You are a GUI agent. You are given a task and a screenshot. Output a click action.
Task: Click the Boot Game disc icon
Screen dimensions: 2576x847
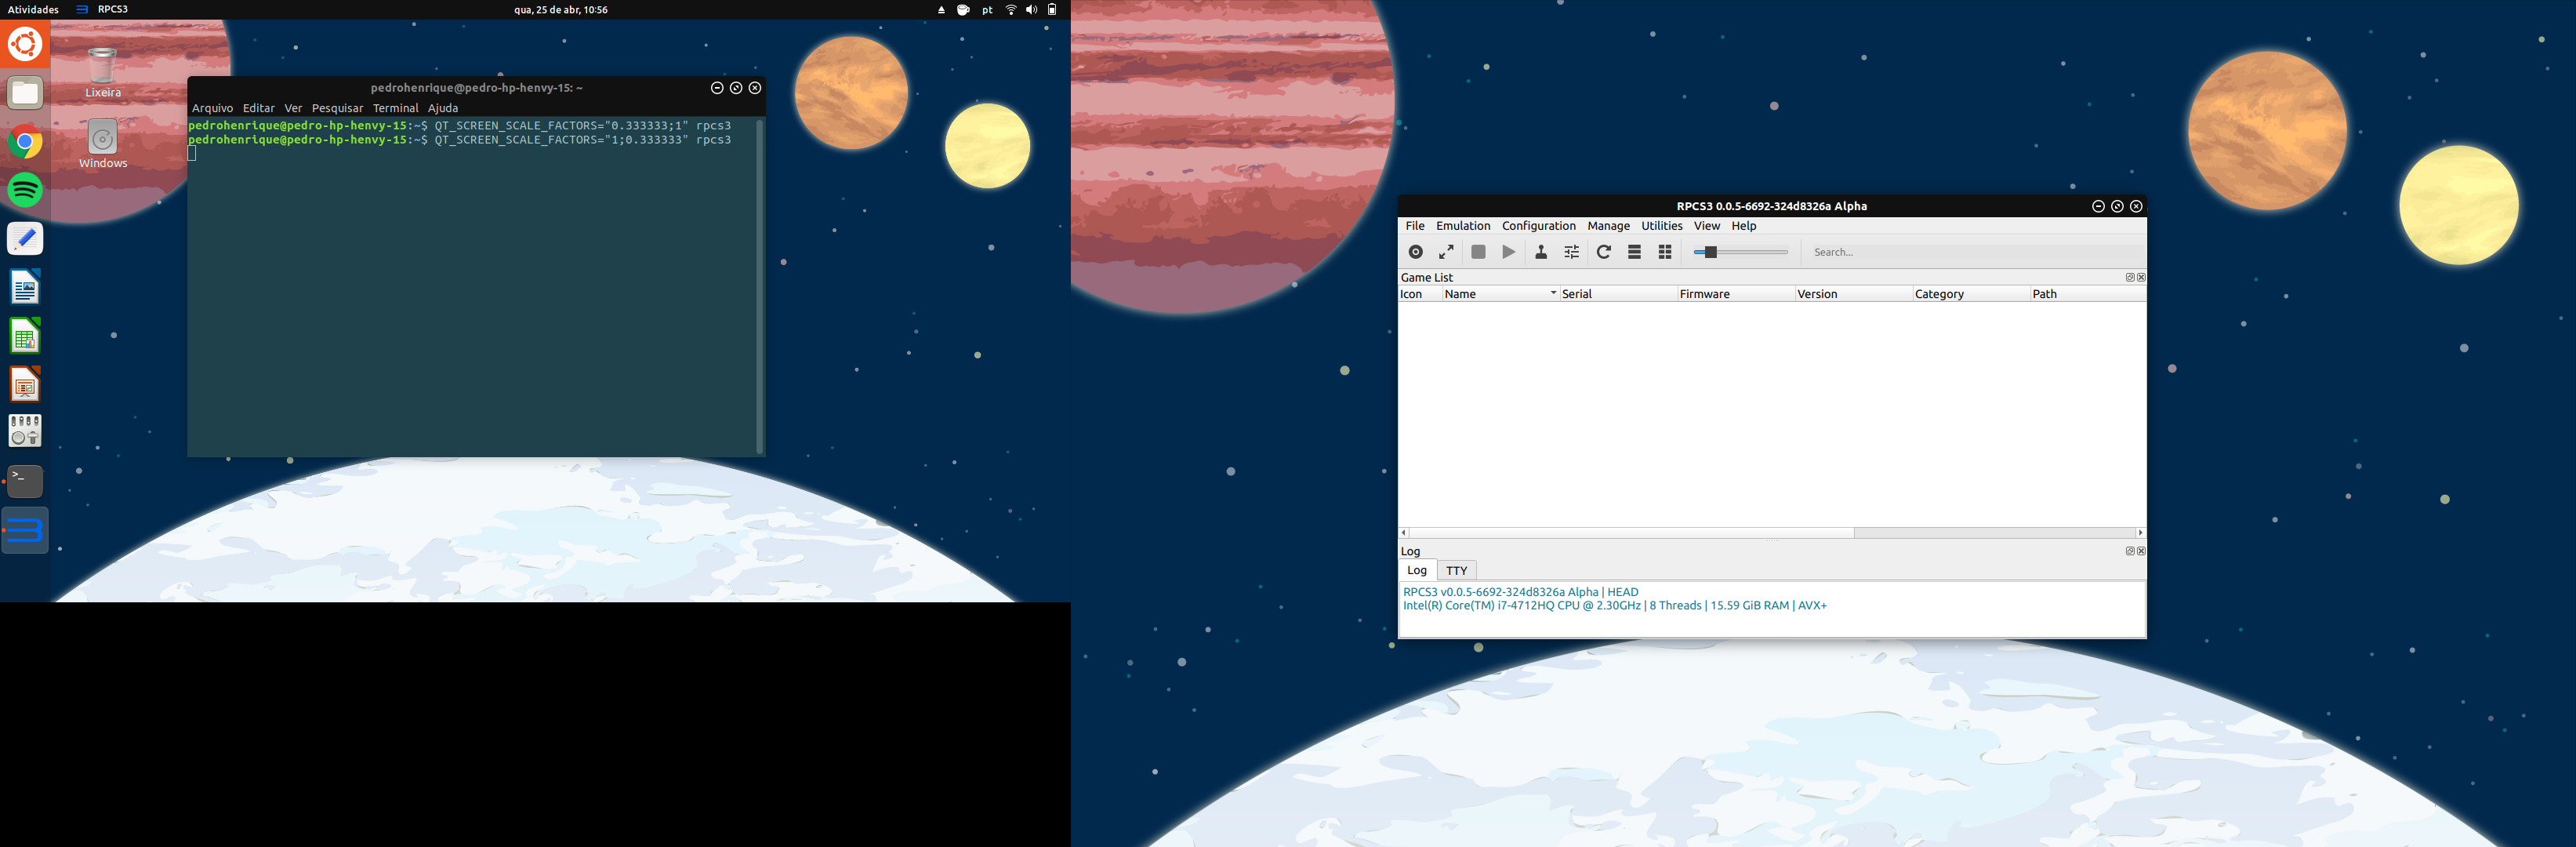(x=1415, y=252)
